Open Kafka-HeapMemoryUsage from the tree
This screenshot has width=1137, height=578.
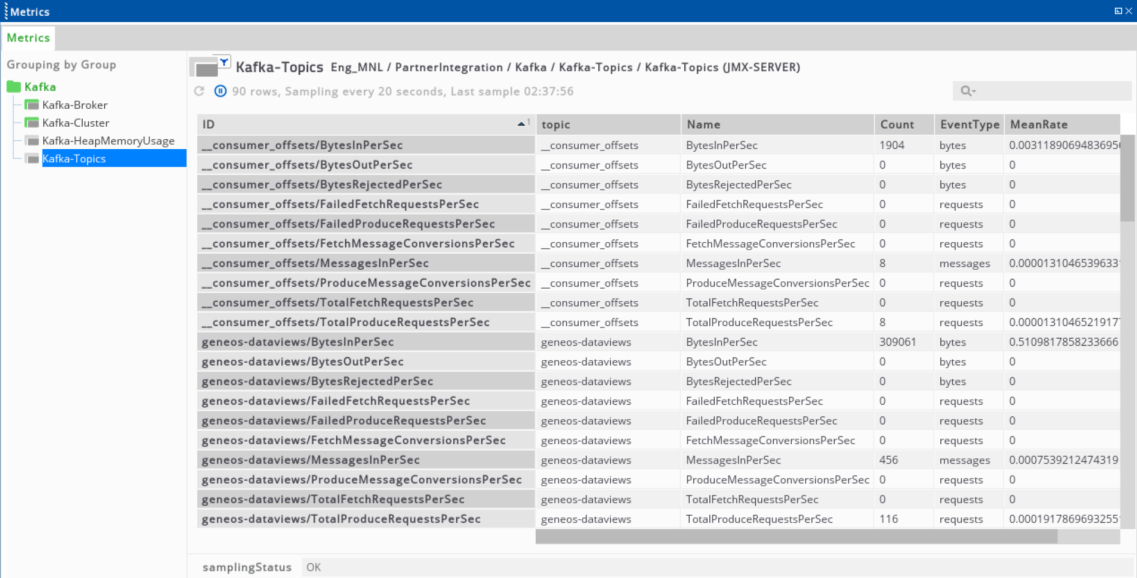click(108, 141)
